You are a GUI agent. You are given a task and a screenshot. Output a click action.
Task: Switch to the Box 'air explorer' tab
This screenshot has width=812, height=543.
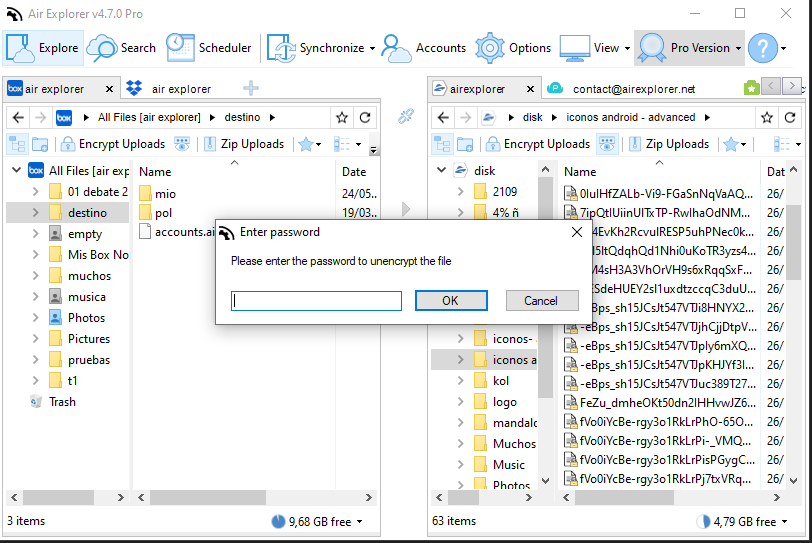pos(54,89)
